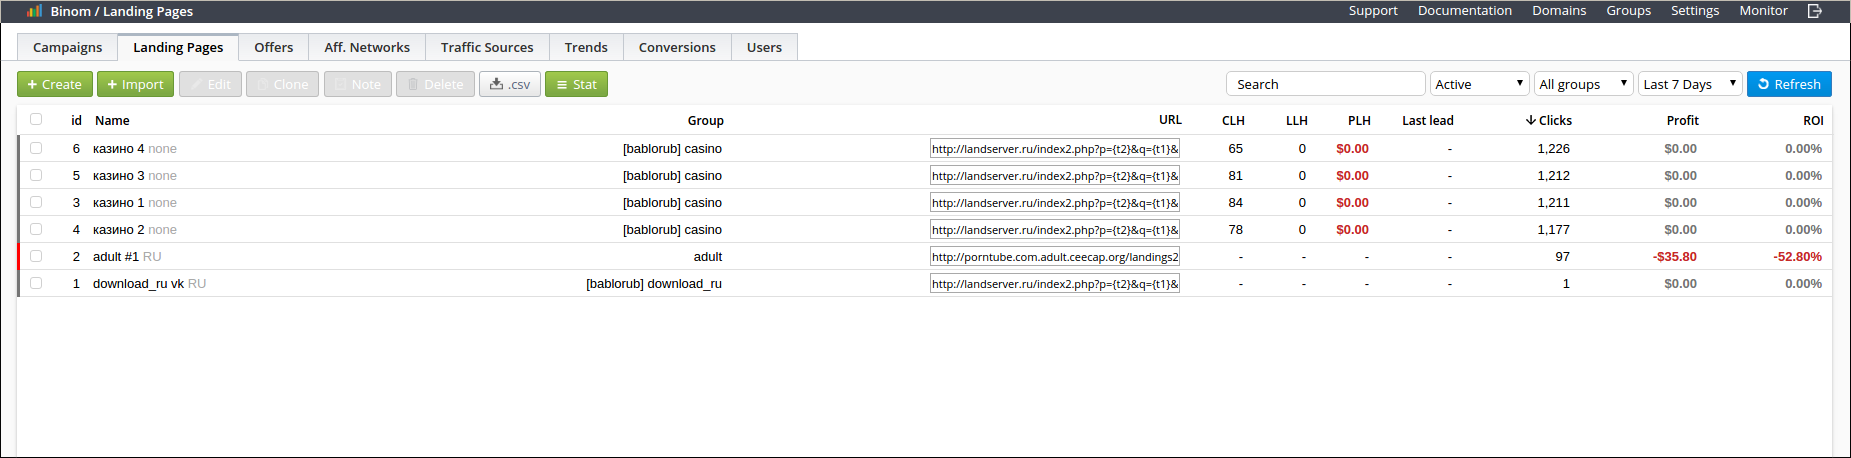Check the box for казино 1 row
This screenshot has height=458, width=1851.
(x=36, y=202)
